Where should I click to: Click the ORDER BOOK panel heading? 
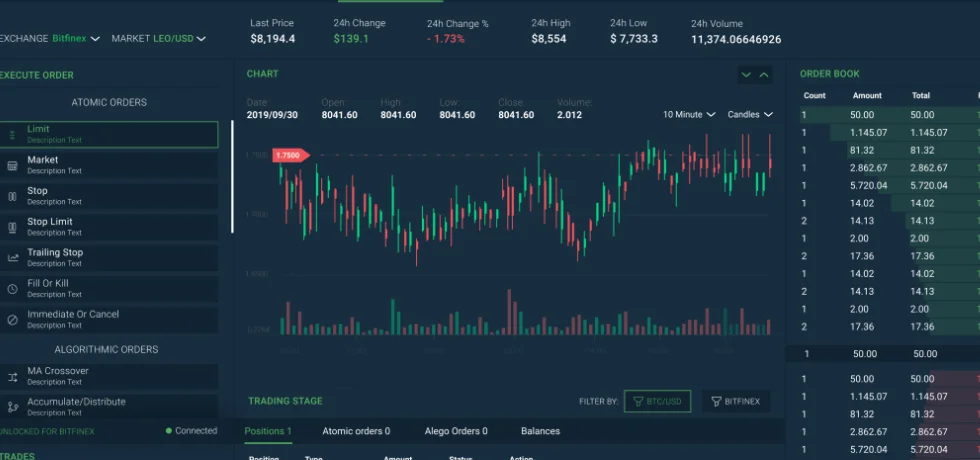point(829,74)
